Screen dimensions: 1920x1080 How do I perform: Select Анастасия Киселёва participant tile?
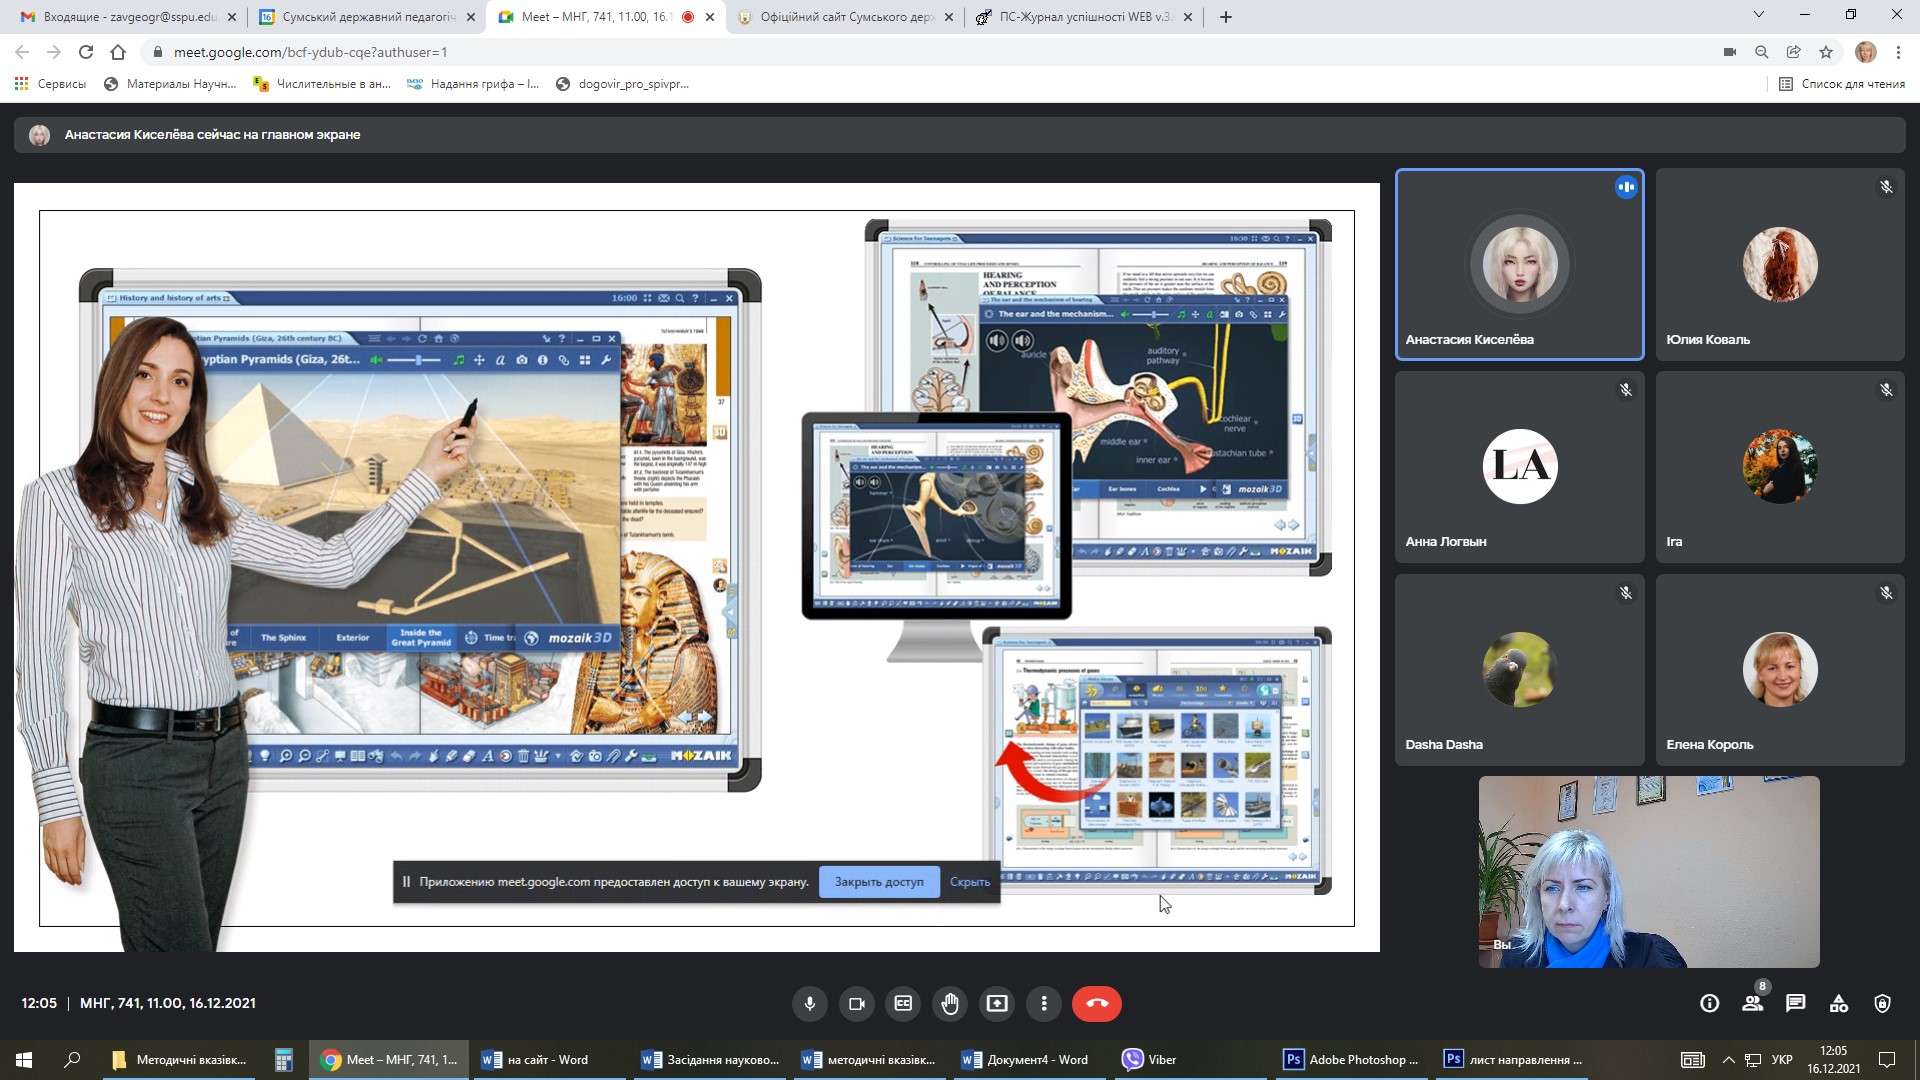tap(1519, 265)
